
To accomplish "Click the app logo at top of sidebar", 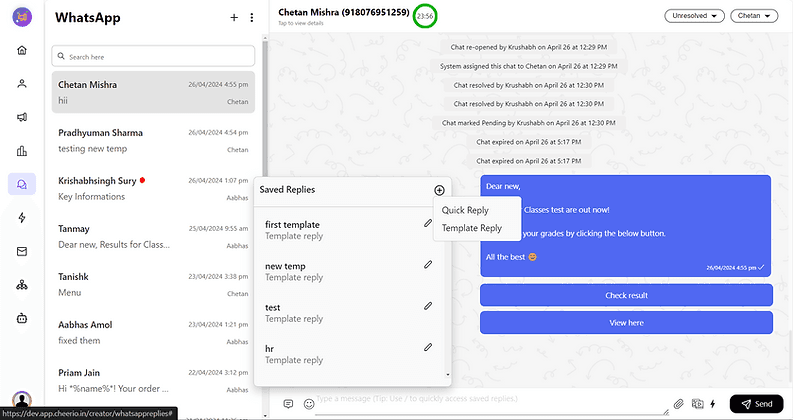I will tap(22, 17).
